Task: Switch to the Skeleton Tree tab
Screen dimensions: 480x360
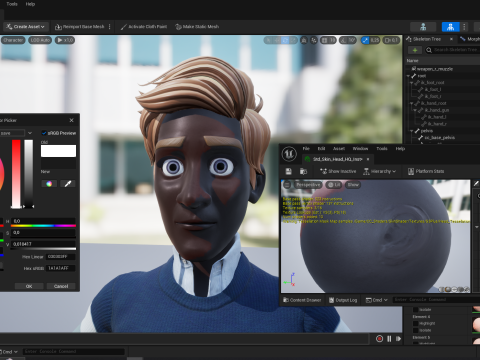Action: click(x=427, y=39)
